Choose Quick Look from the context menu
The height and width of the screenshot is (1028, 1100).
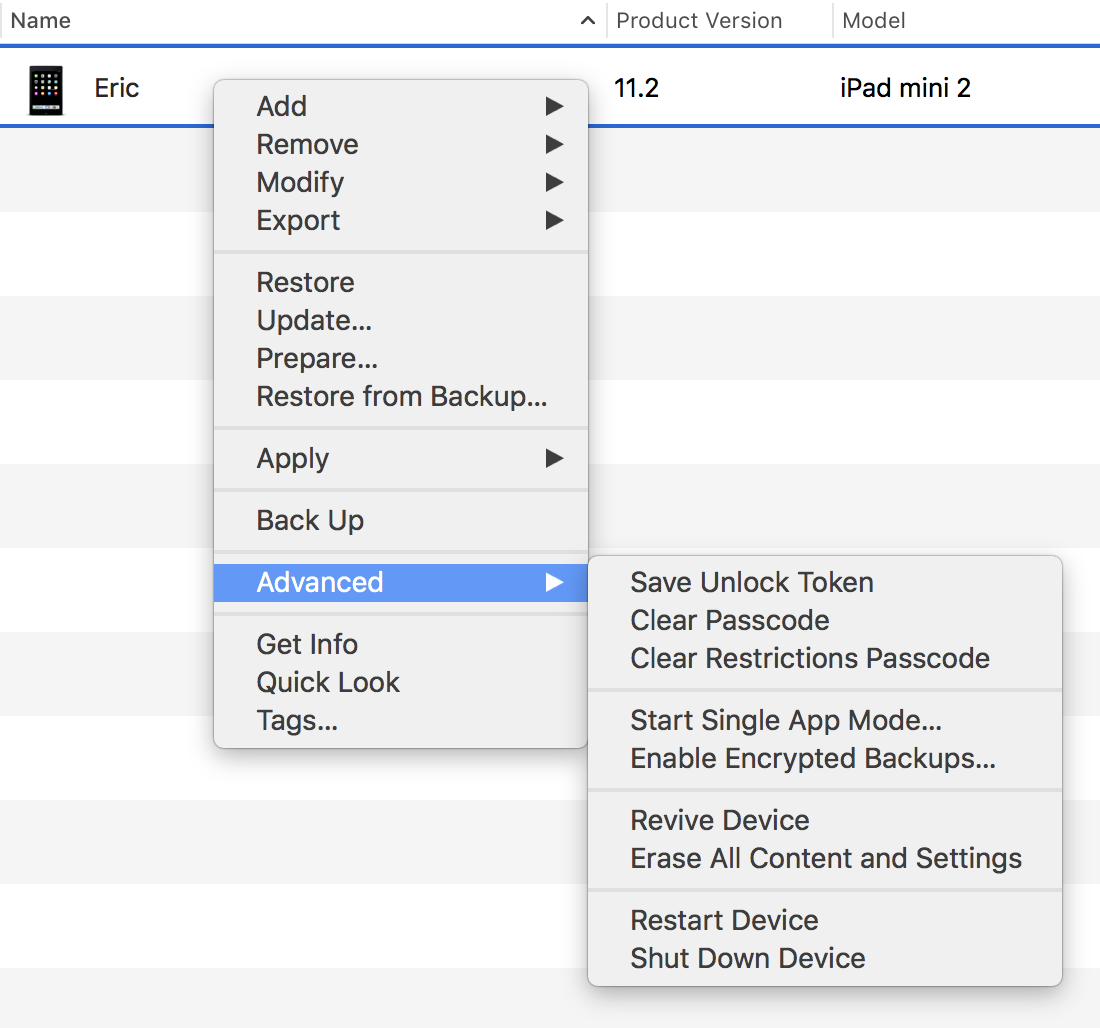tap(401, 682)
